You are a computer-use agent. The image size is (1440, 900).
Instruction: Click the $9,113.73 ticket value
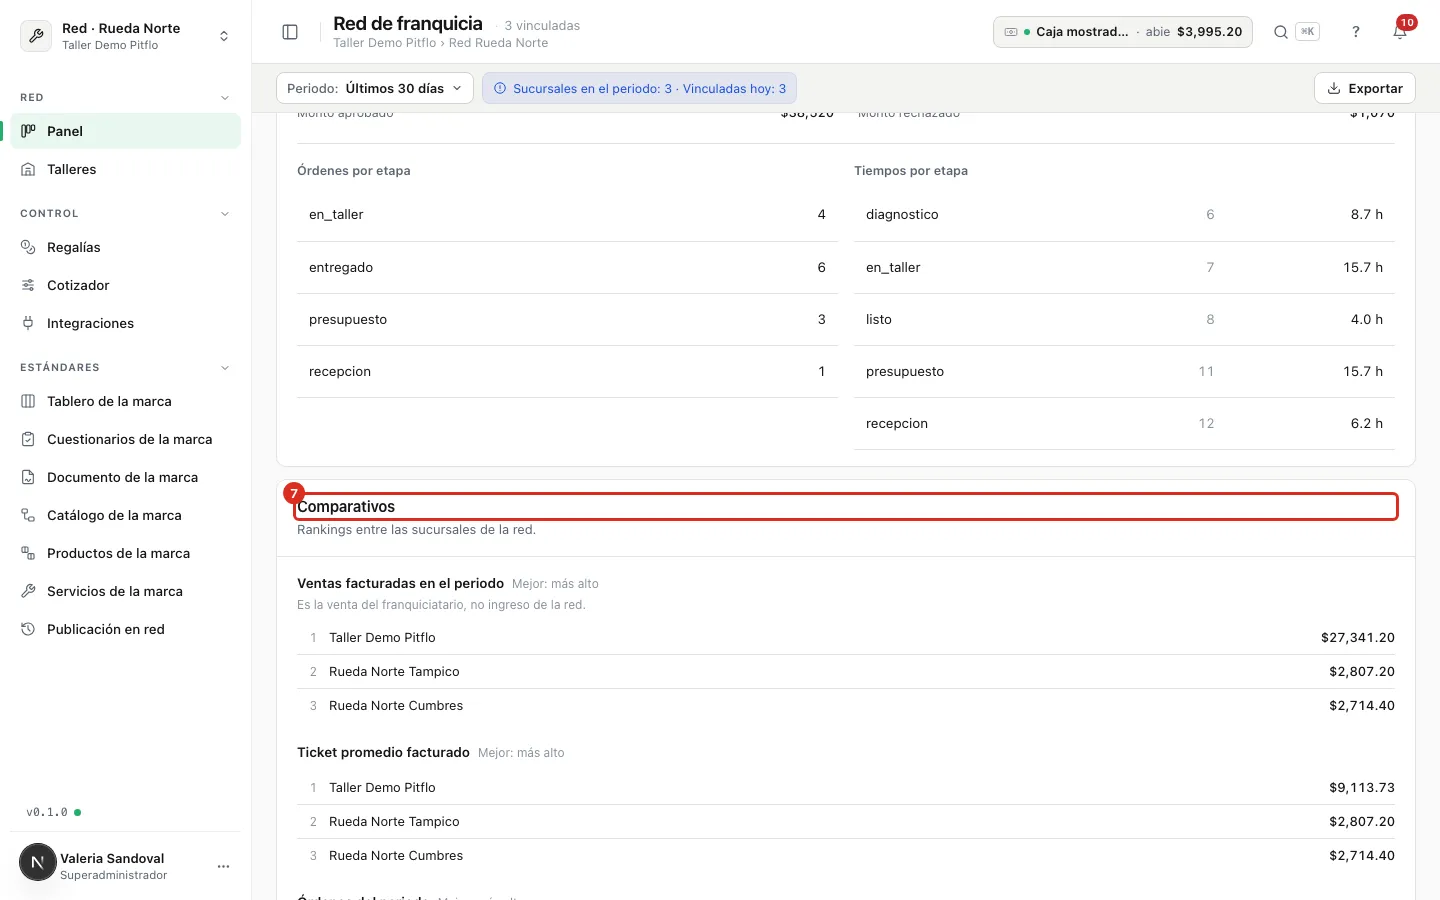tap(1361, 787)
